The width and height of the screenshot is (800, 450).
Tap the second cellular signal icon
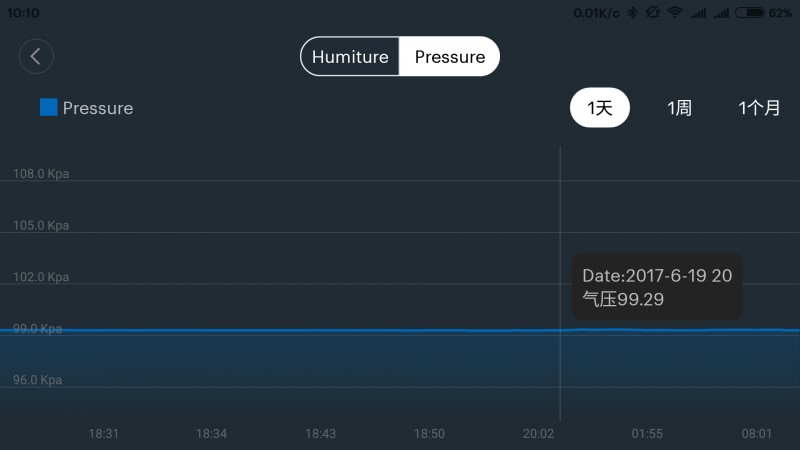click(x=721, y=13)
